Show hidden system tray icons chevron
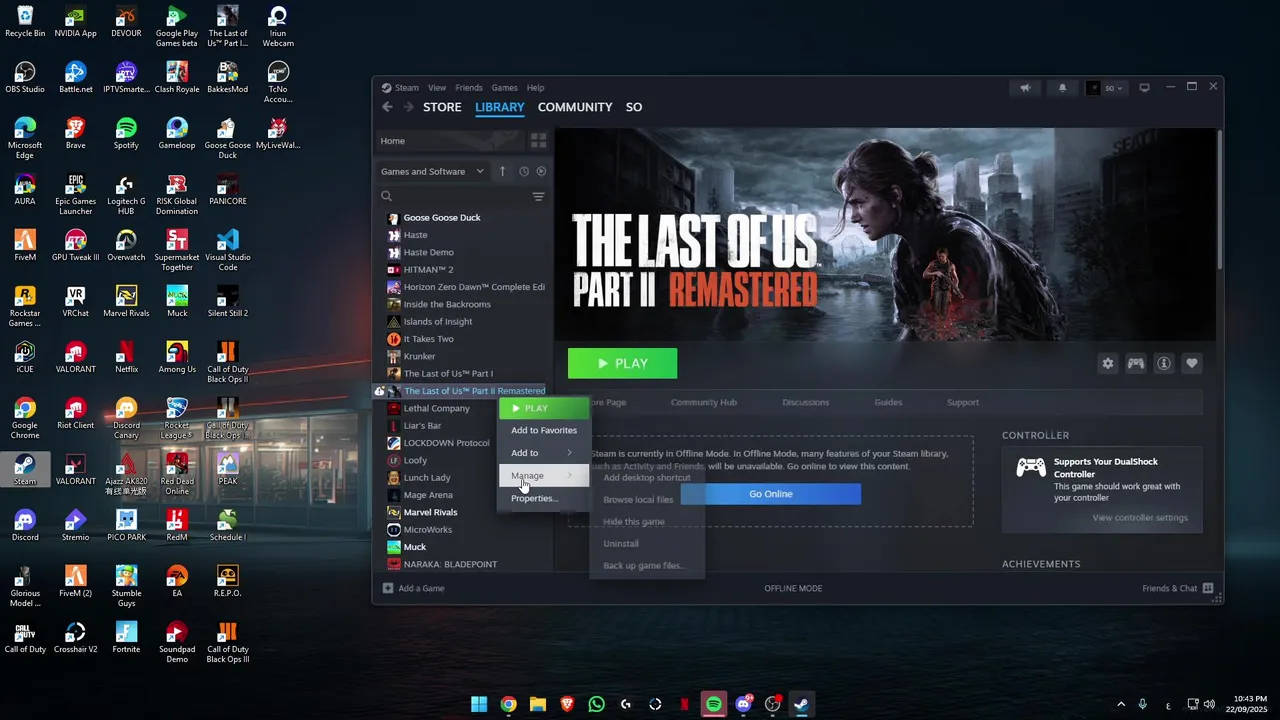 point(1121,704)
